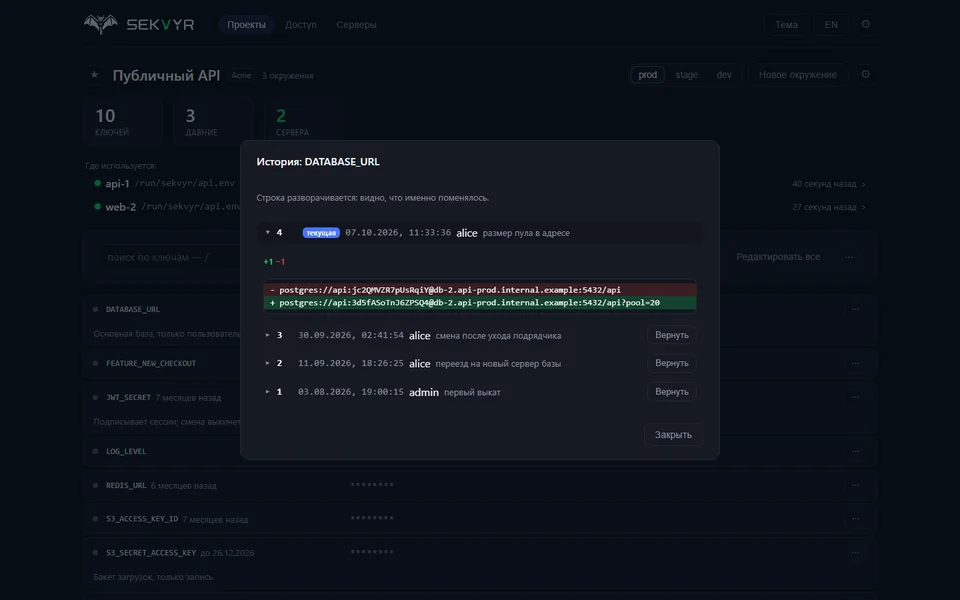Open the Серверы navigation item
The width and height of the screenshot is (960, 600).
[x=356, y=24]
